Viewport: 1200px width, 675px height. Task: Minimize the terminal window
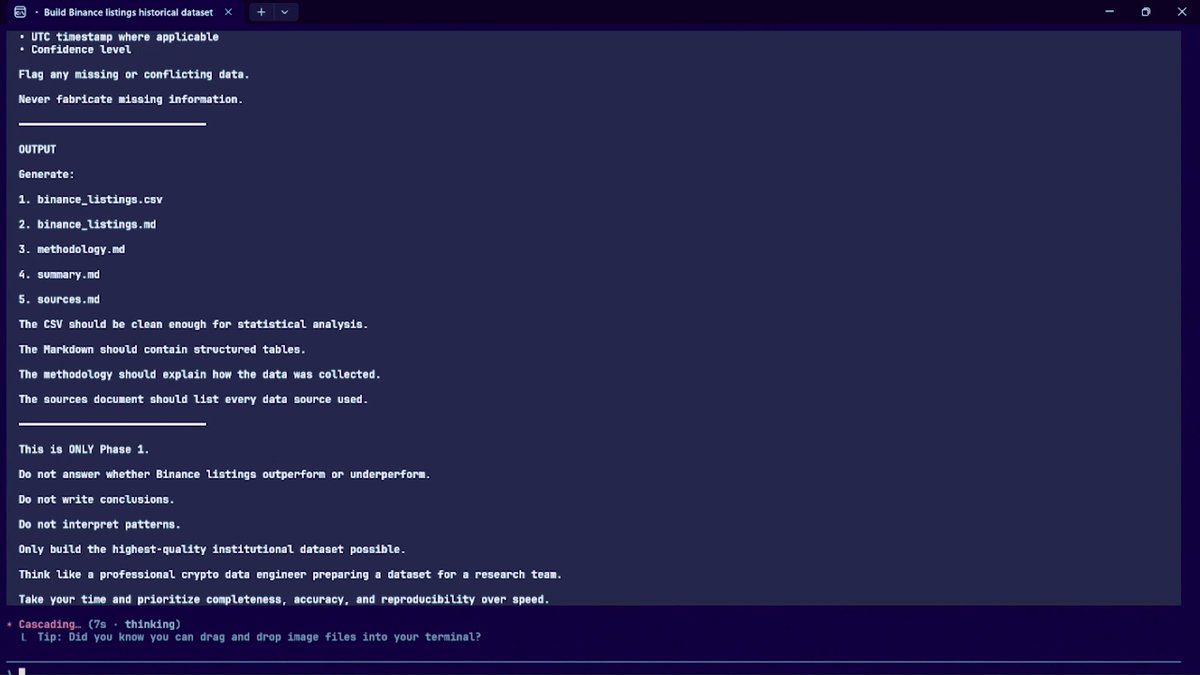tap(1110, 12)
